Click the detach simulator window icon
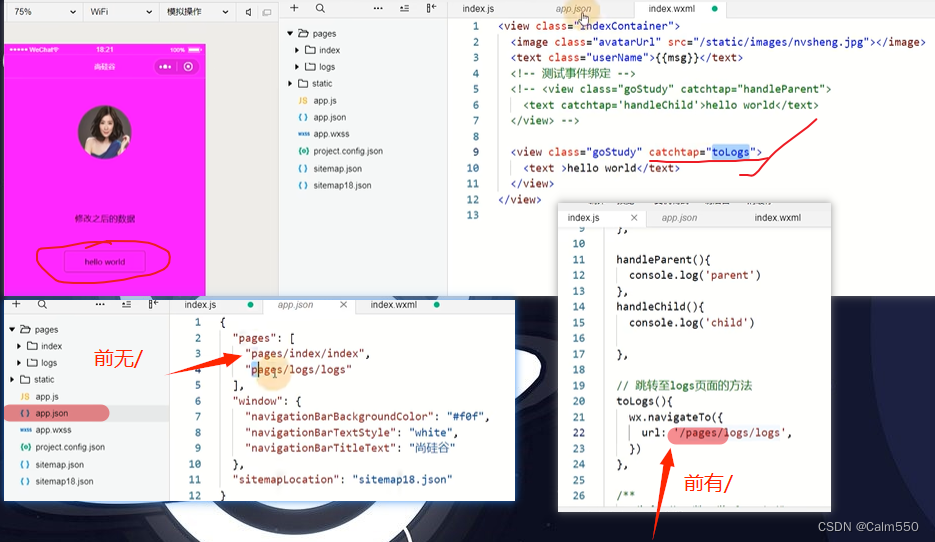Viewport: 935px width, 542px height. click(x=267, y=12)
